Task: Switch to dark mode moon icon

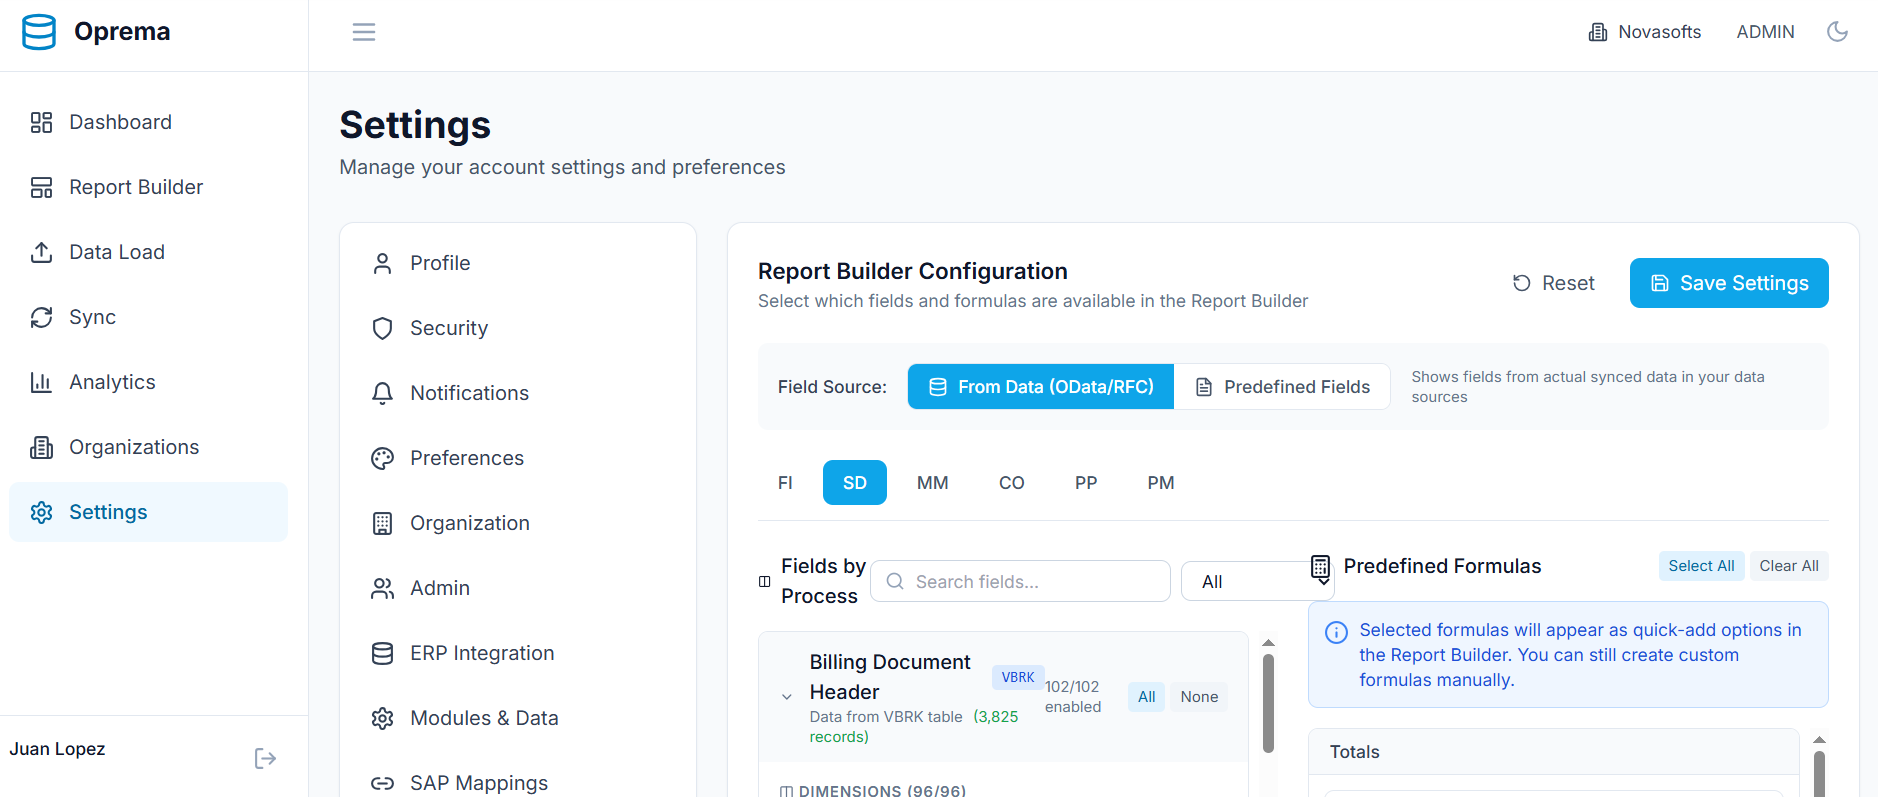Action: [x=1837, y=32]
